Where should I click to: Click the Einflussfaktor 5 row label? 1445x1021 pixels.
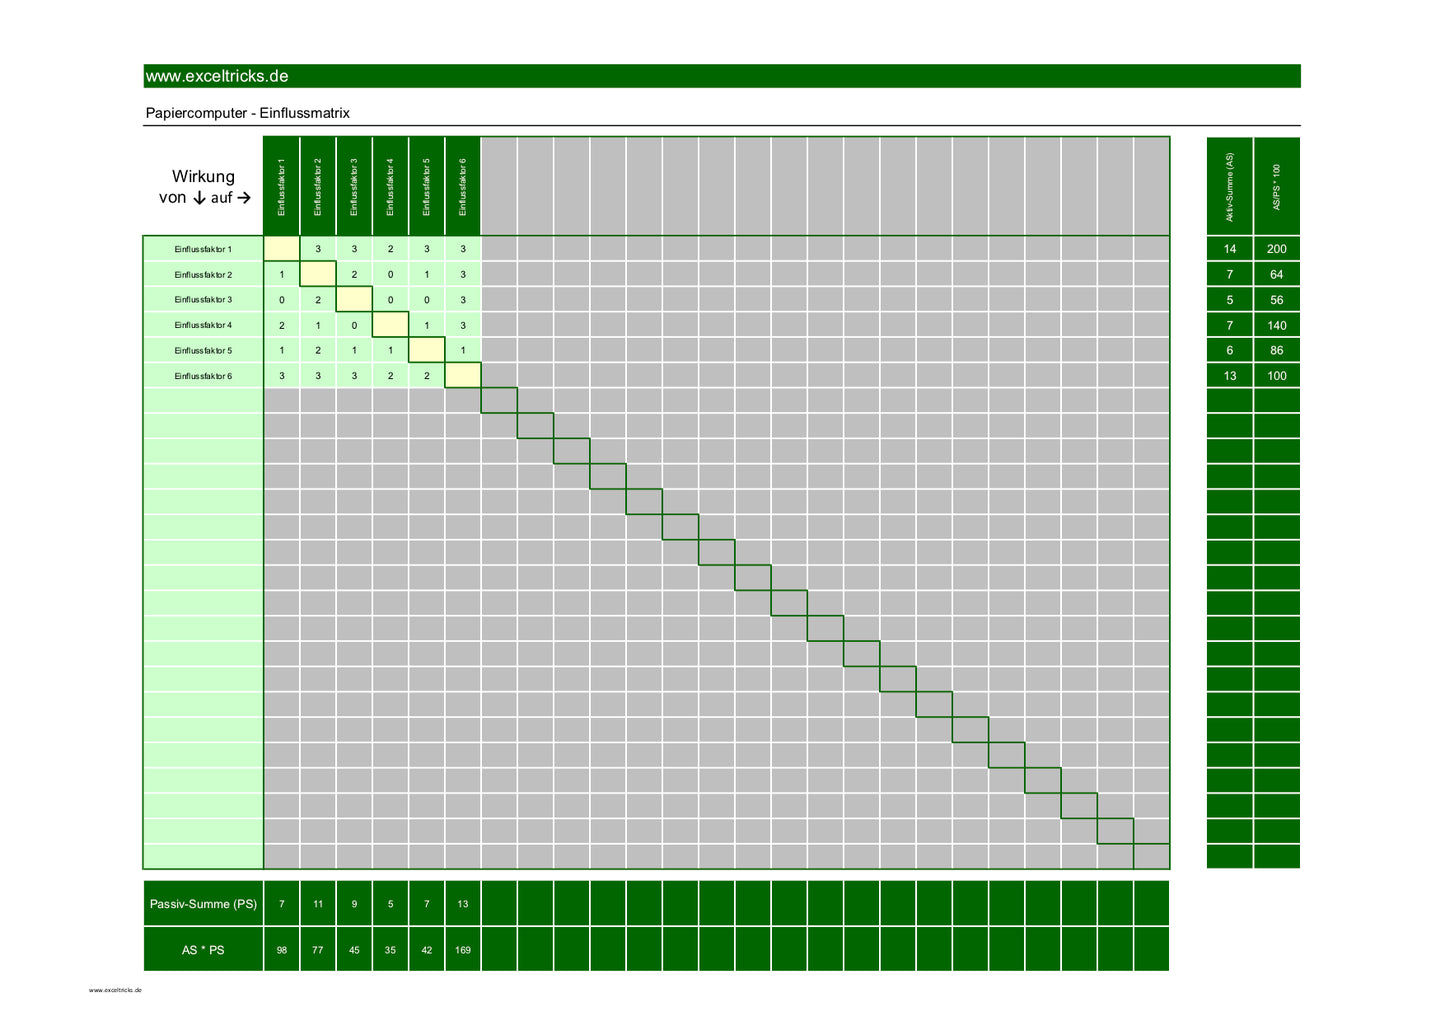203,351
